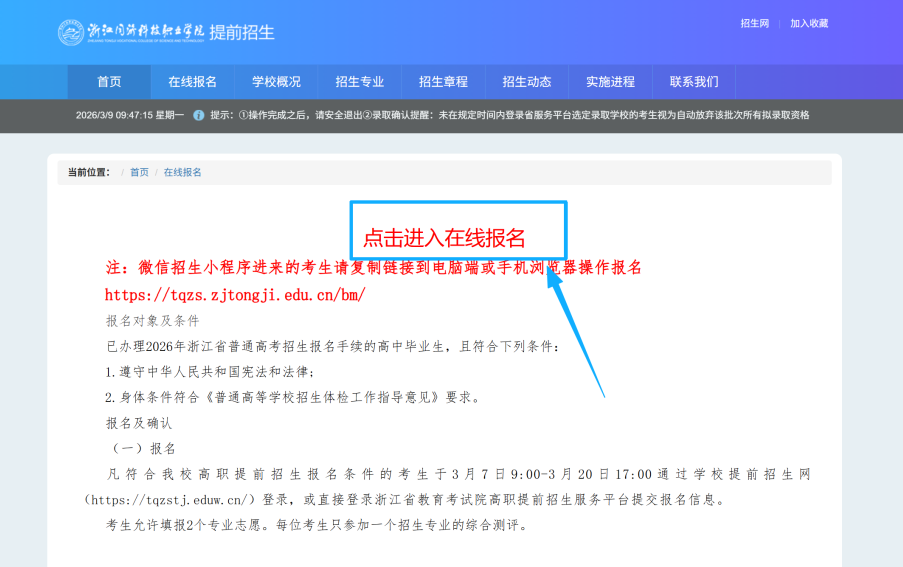Click 加入收藏 to bookmark the site

coord(809,23)
